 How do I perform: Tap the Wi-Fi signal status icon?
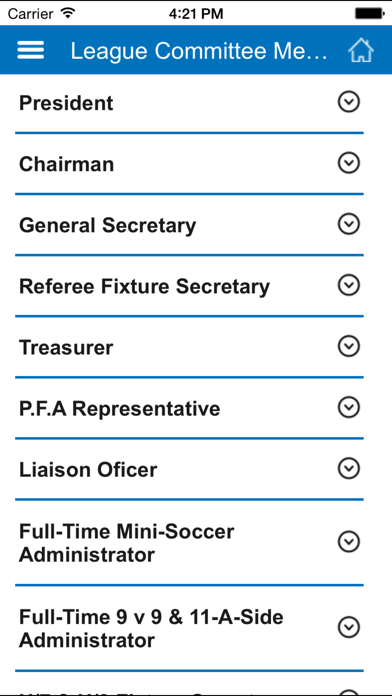click(x=67, y=13)
